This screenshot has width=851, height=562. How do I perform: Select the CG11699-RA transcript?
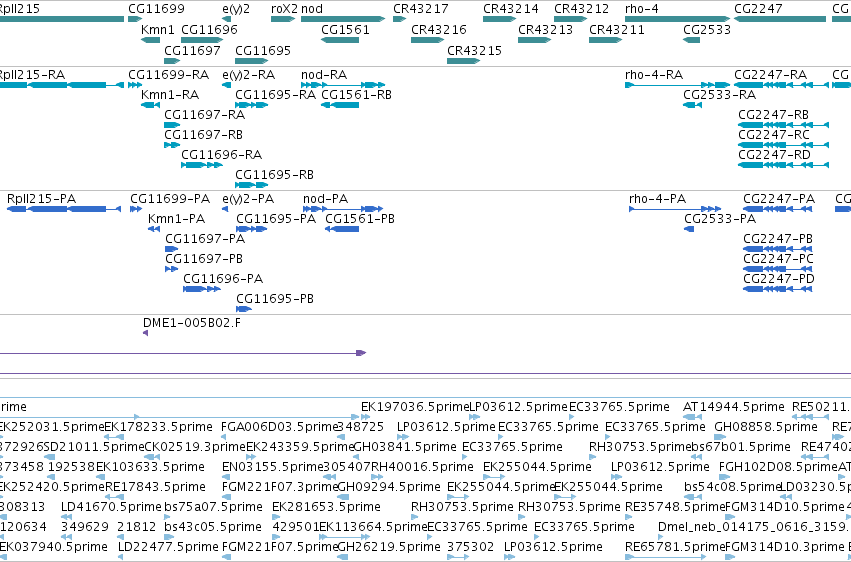pos(168,75)
